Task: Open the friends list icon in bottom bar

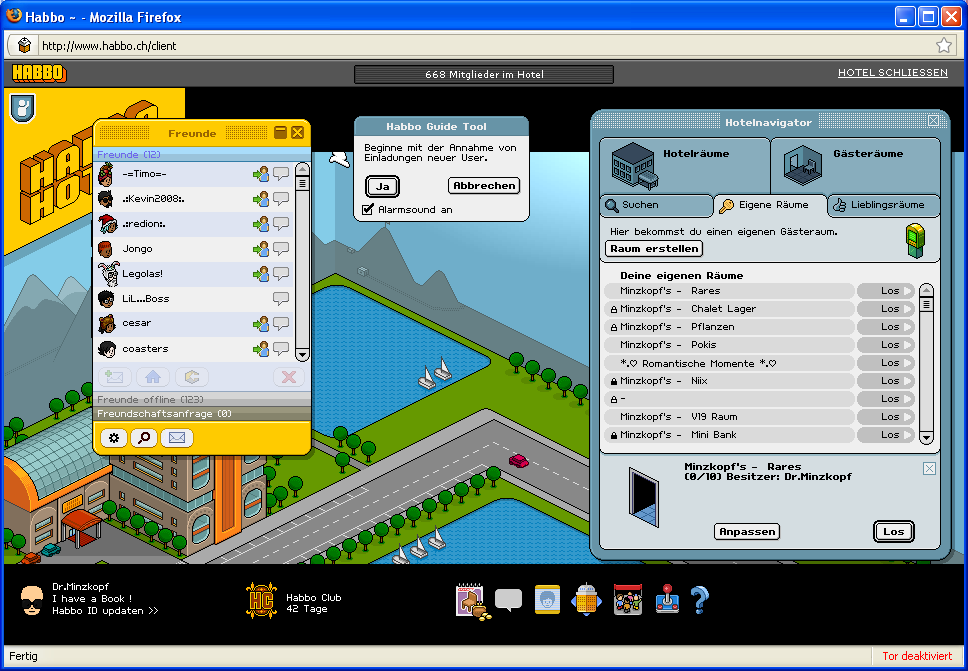Action: 548,599
